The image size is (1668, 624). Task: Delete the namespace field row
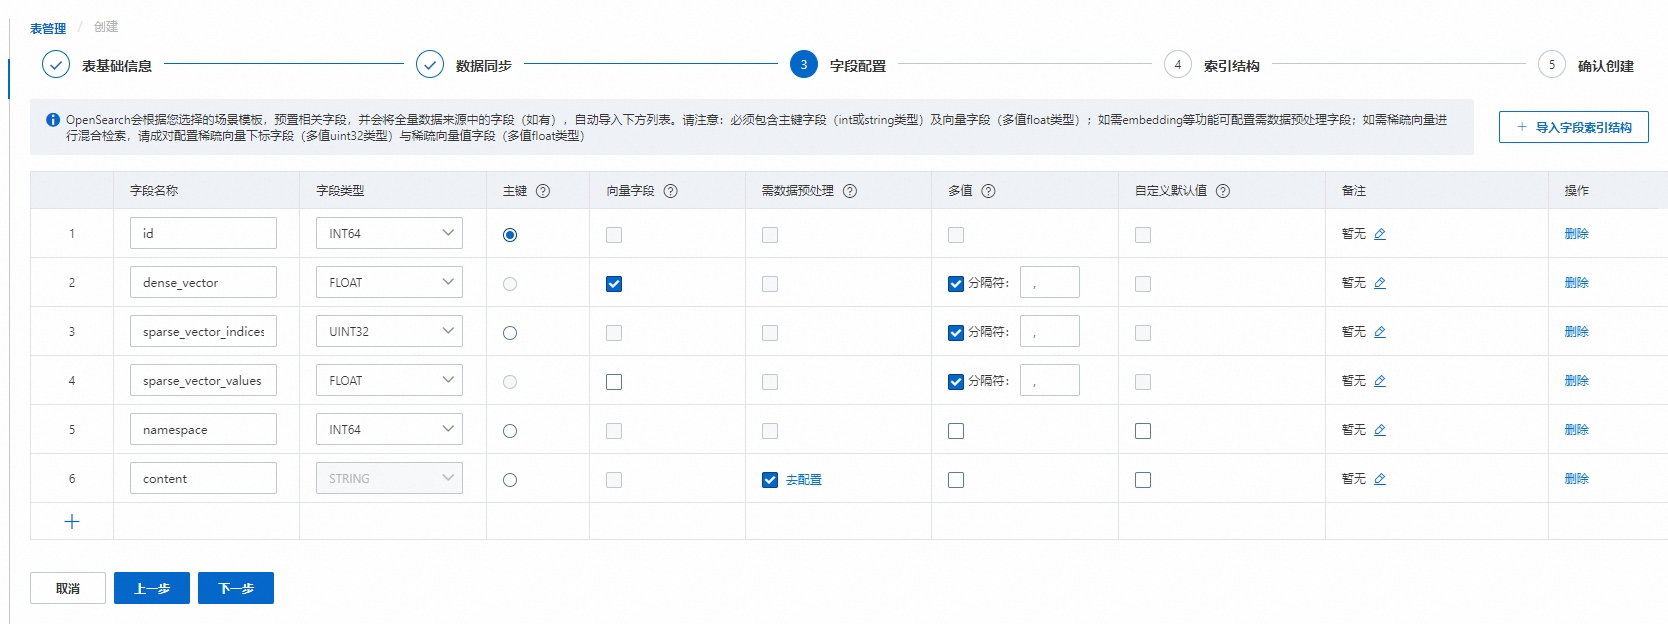pyautogui.click(x=1577, y=429)
